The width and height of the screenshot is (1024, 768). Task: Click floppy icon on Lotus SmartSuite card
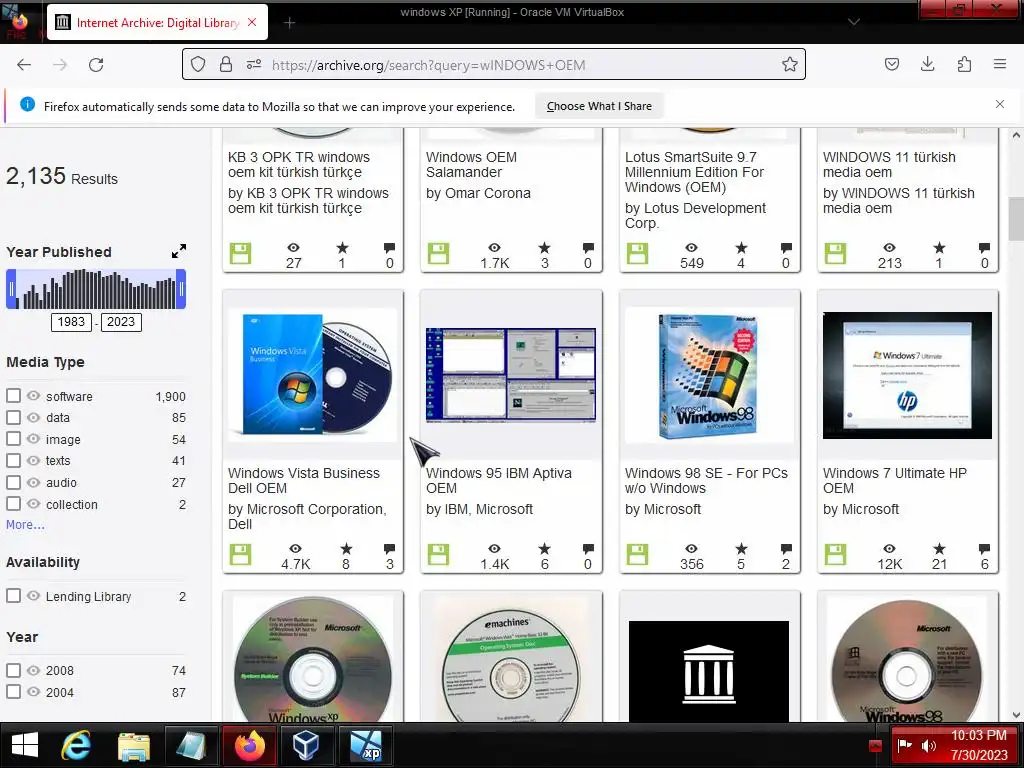[637, 253]
